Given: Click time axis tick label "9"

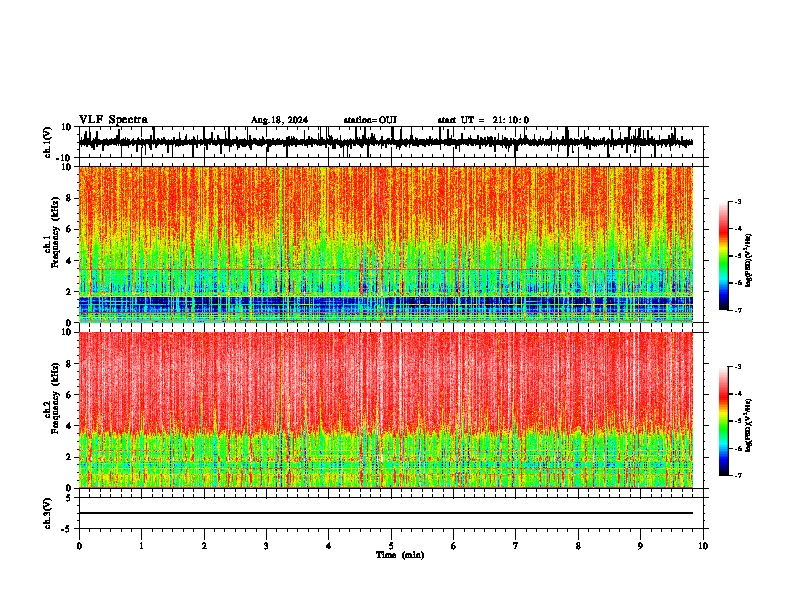Looking at the screenshot, I should pos(640,546).
